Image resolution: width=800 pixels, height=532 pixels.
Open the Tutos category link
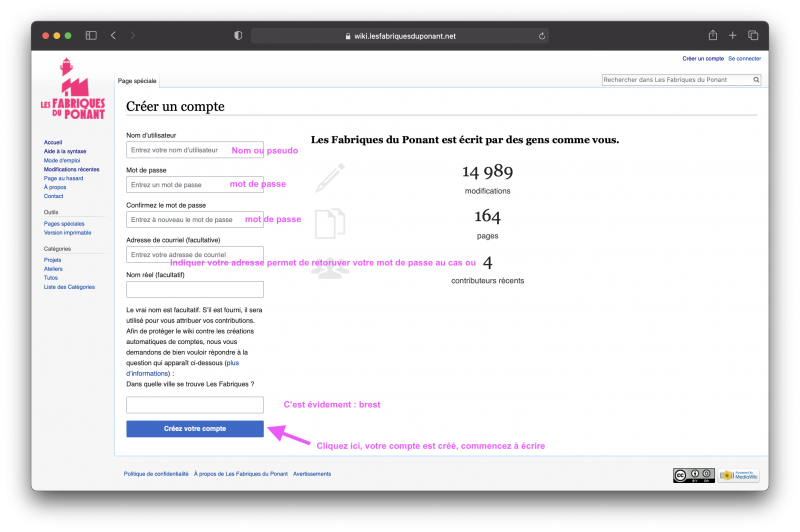pyautogui.click(x=51, y=278)
